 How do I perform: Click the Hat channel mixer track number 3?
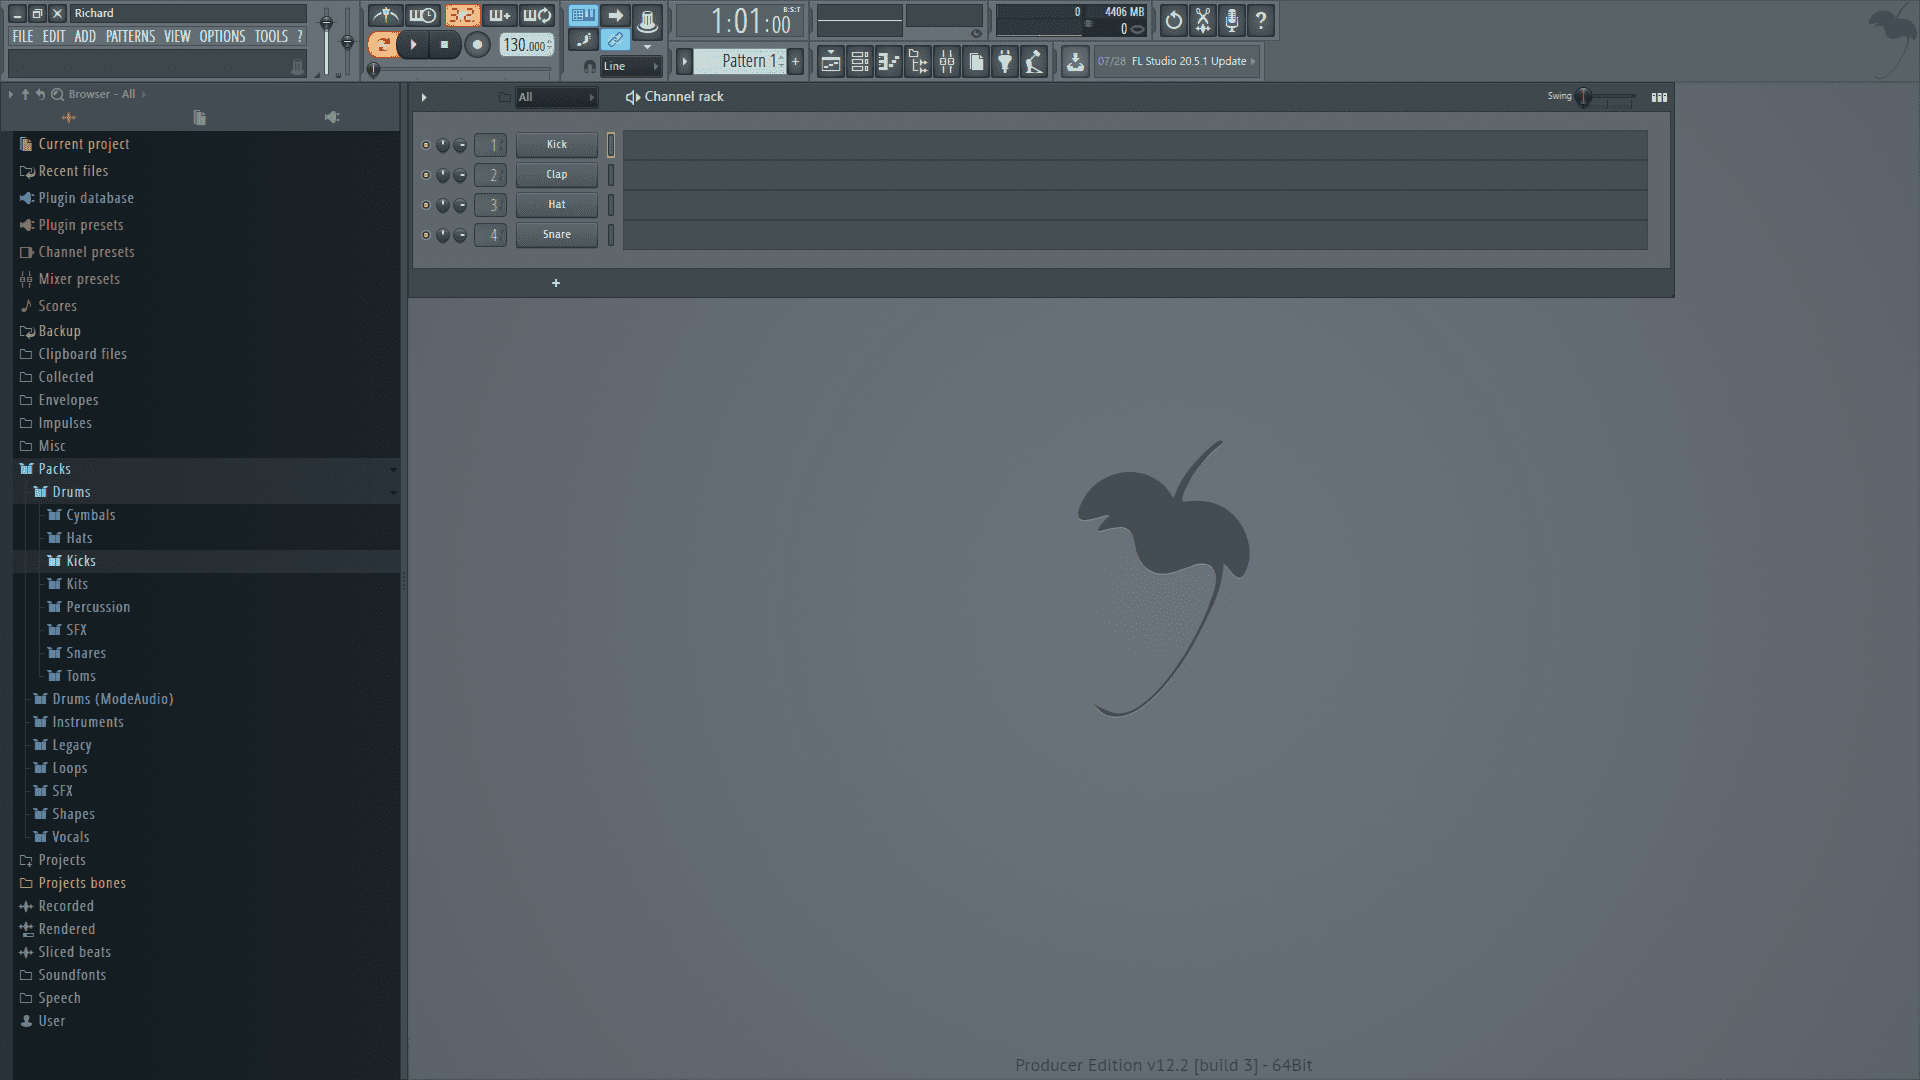[490, 205]
